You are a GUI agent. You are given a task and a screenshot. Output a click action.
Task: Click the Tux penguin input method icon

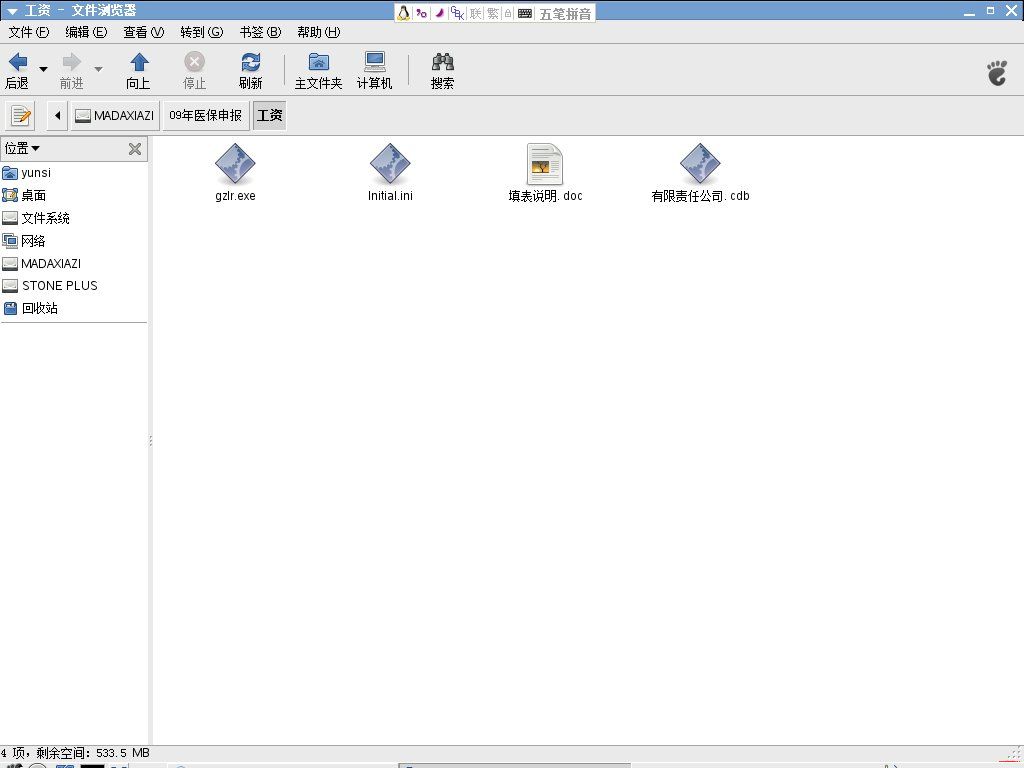[x=404, y=13]
